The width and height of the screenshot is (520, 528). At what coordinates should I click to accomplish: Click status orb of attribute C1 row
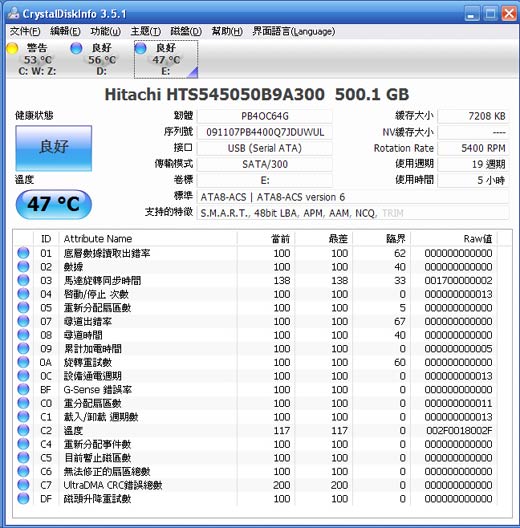(x=23, y=417)
